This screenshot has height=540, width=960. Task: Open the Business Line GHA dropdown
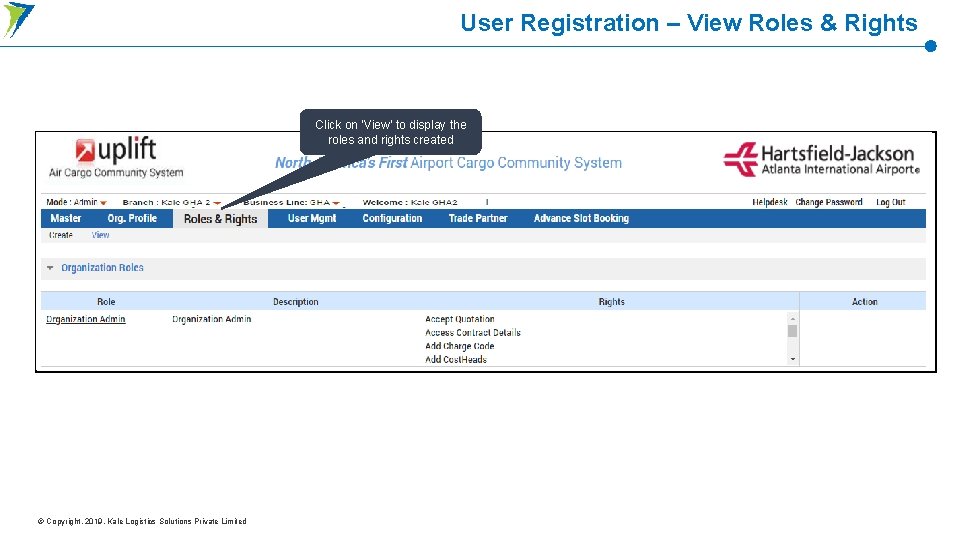click(x=336, y=203)
